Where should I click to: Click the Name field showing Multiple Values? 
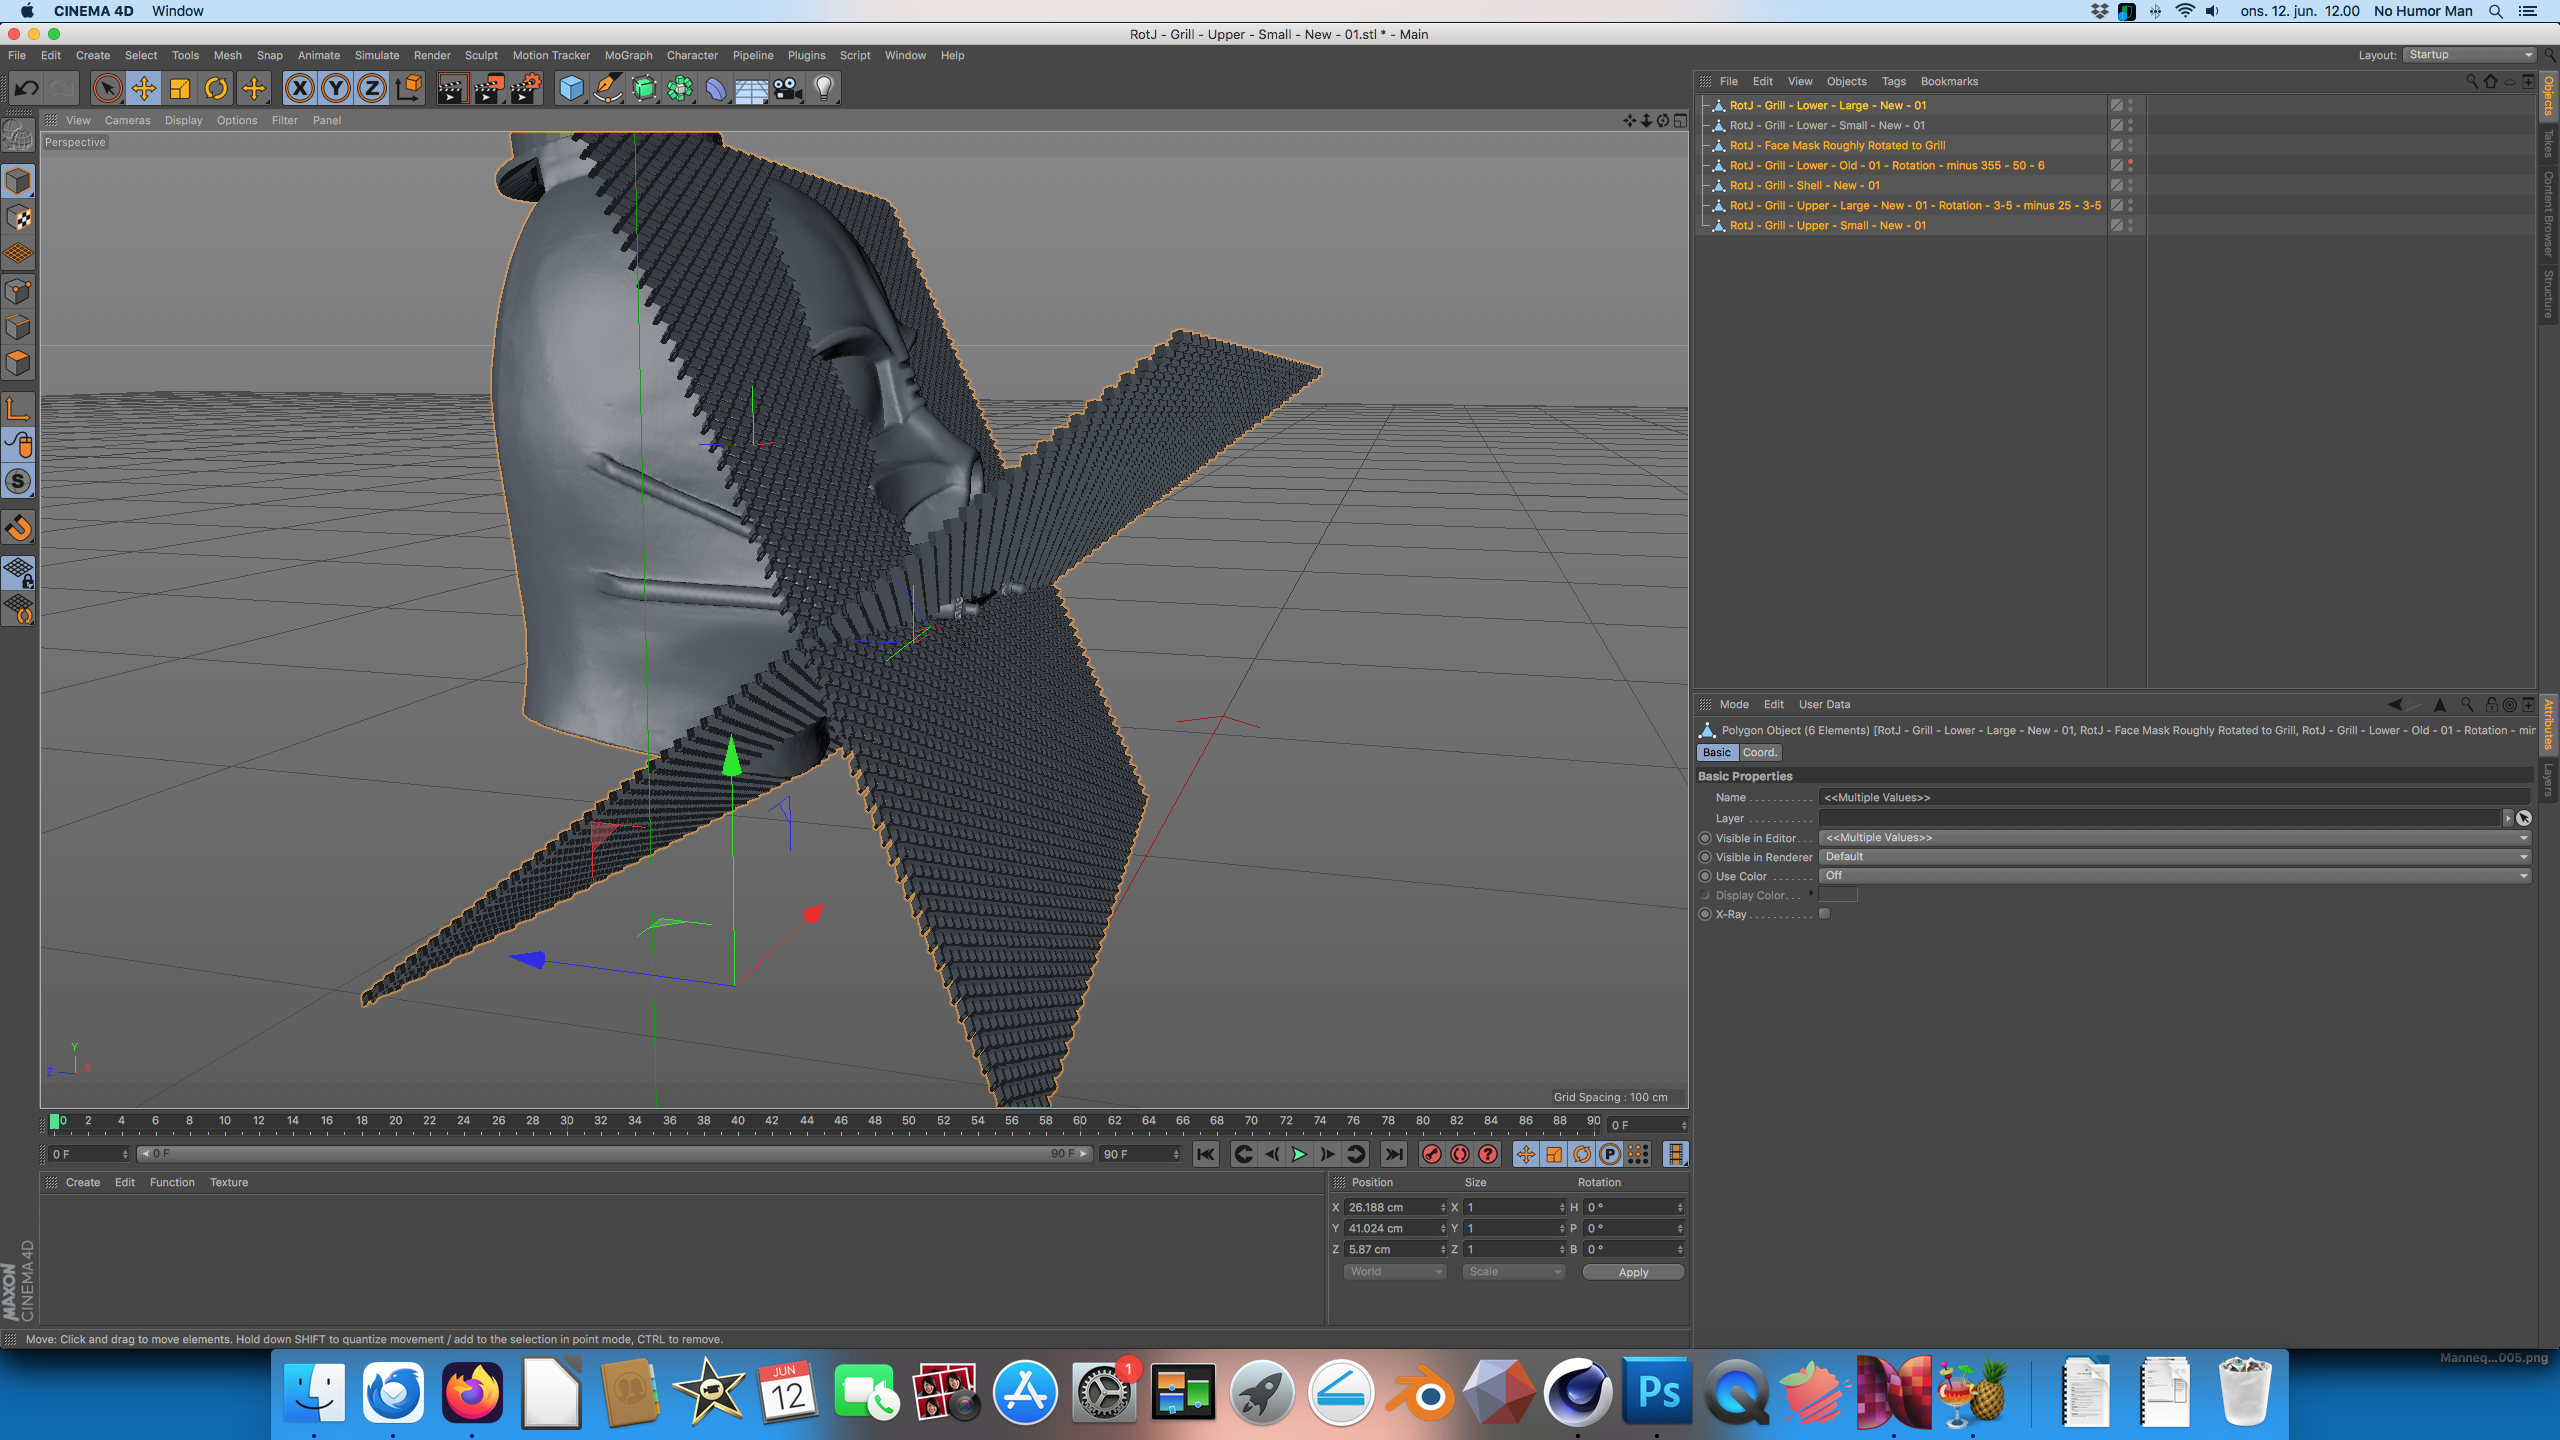(2174, 798)
